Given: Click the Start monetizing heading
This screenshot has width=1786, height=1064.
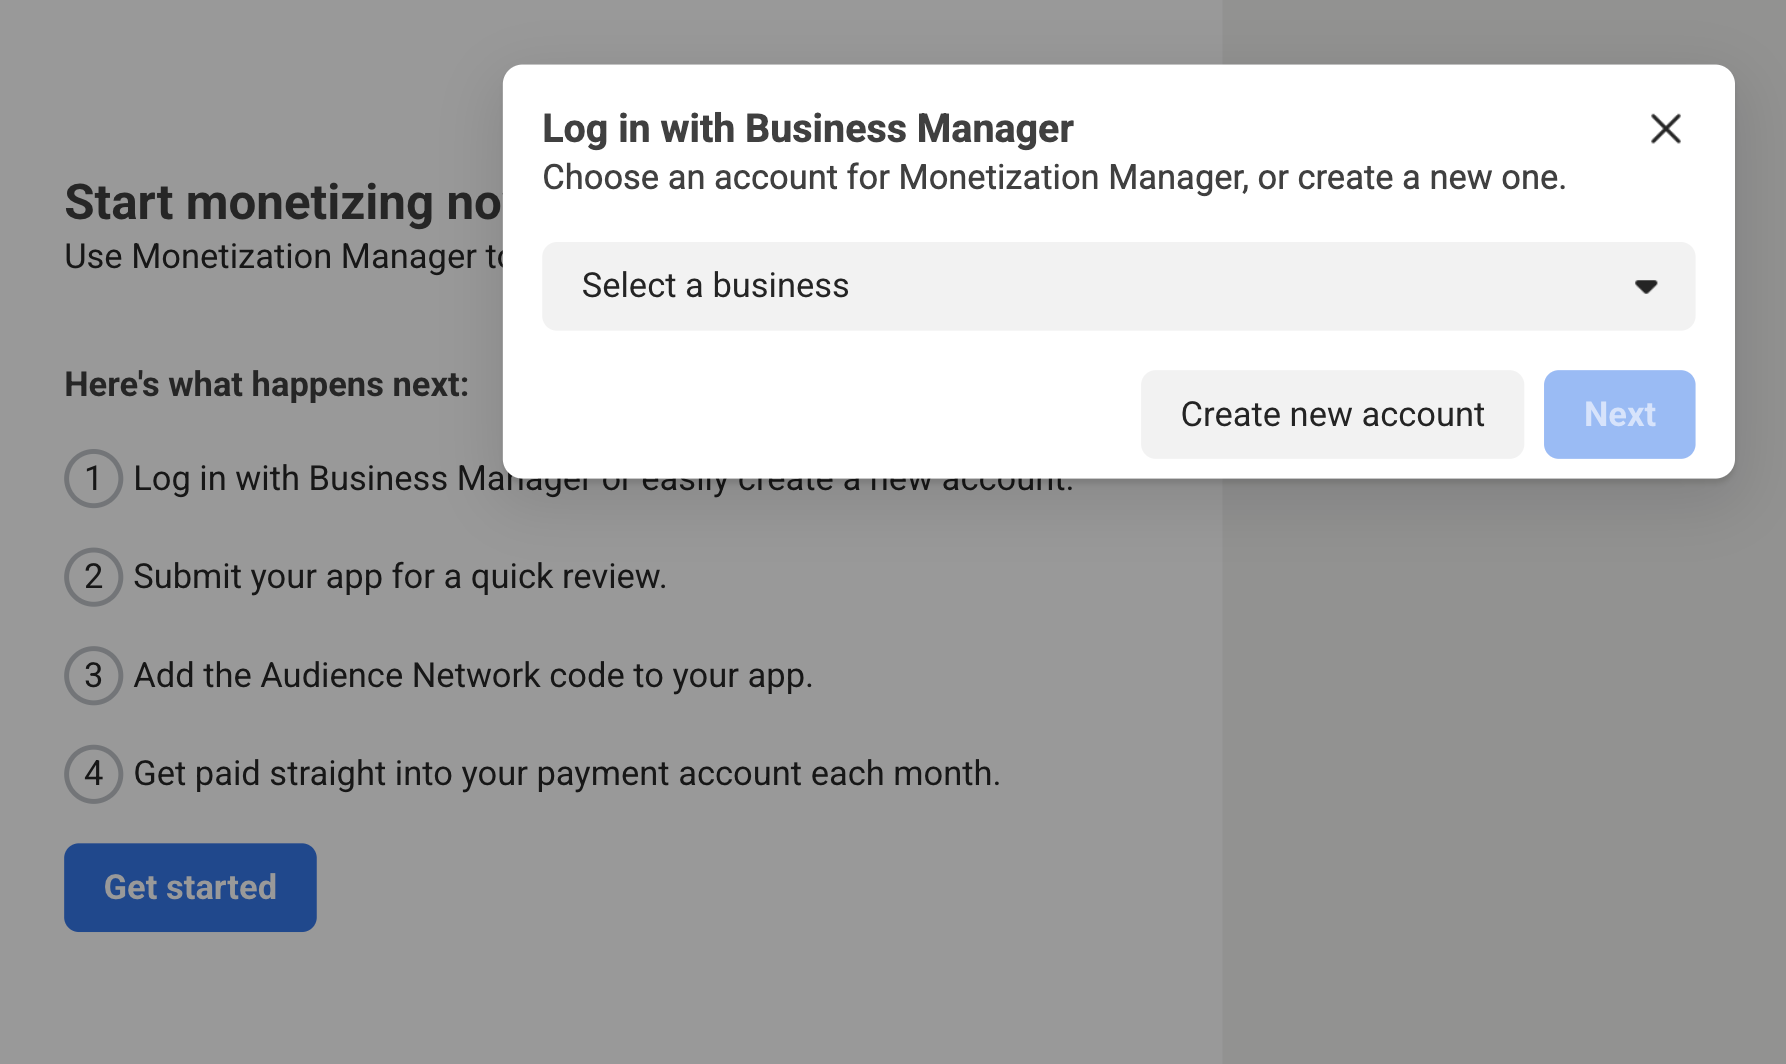Looking at the screenshot, I should pyautogui.click(x=282, y=203).
